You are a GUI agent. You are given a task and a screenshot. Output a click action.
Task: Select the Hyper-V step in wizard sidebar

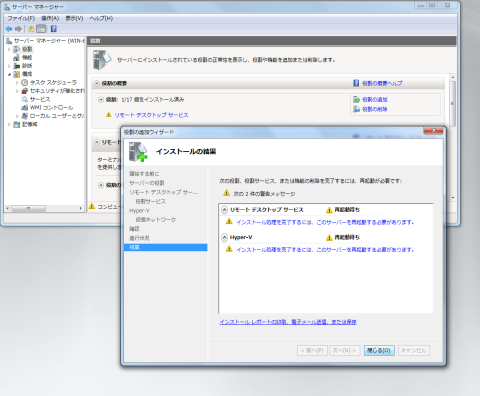[139, 211]
